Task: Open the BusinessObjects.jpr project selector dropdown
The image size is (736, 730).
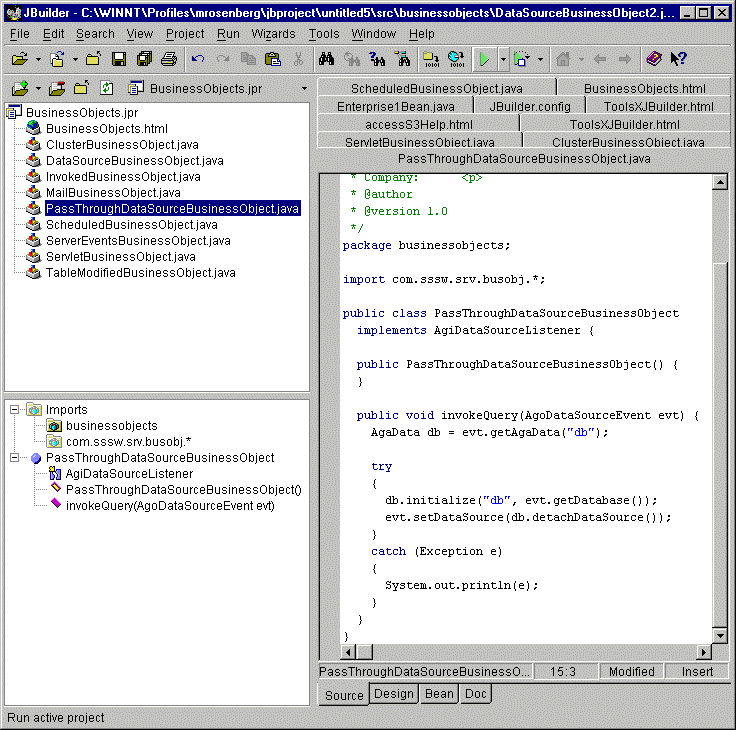Action: (305, 88)
